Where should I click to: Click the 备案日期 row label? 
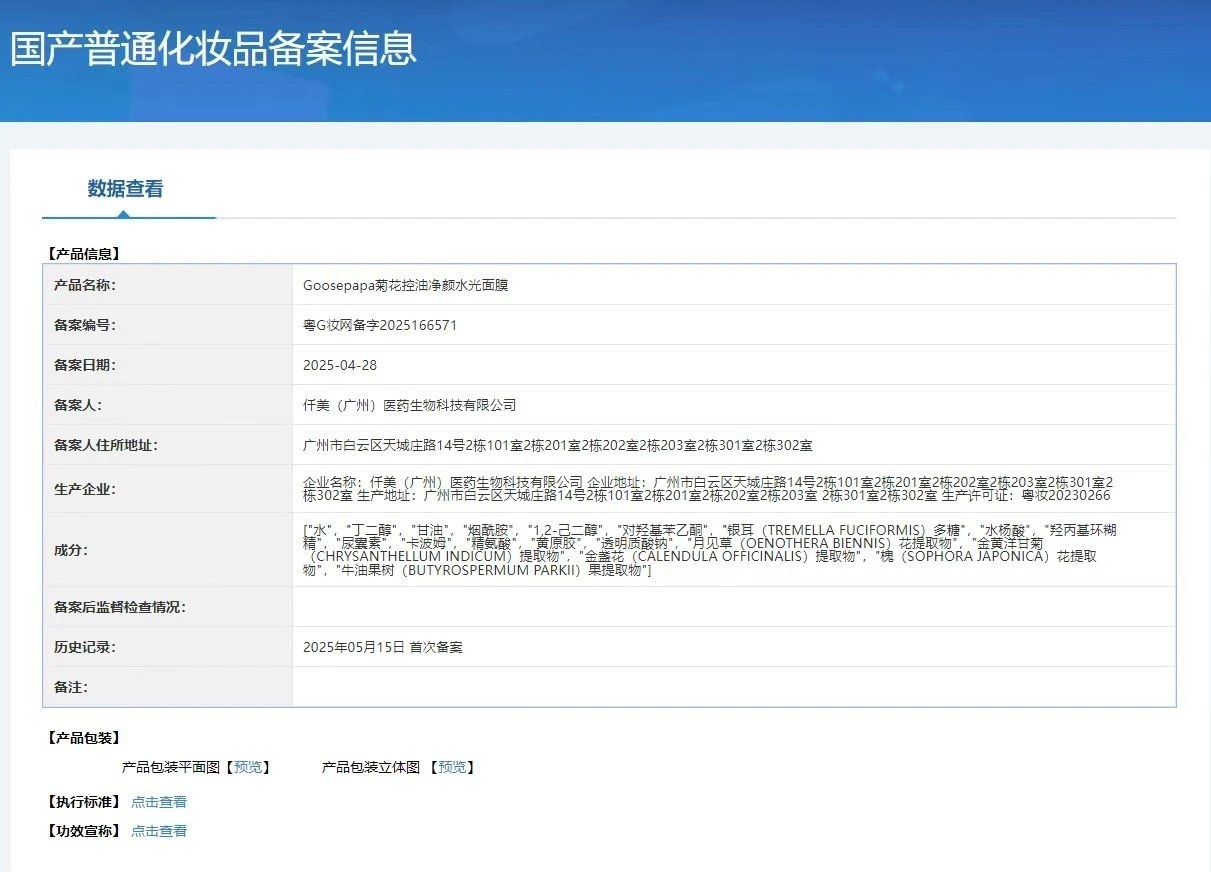click(x=85, y=365)
